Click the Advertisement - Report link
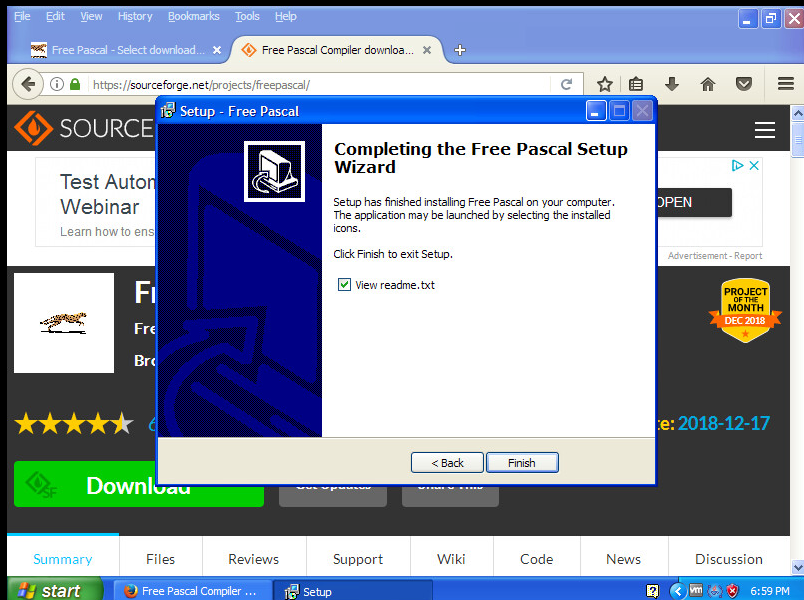Screen dimensions: 804x600 coord(715,255)
